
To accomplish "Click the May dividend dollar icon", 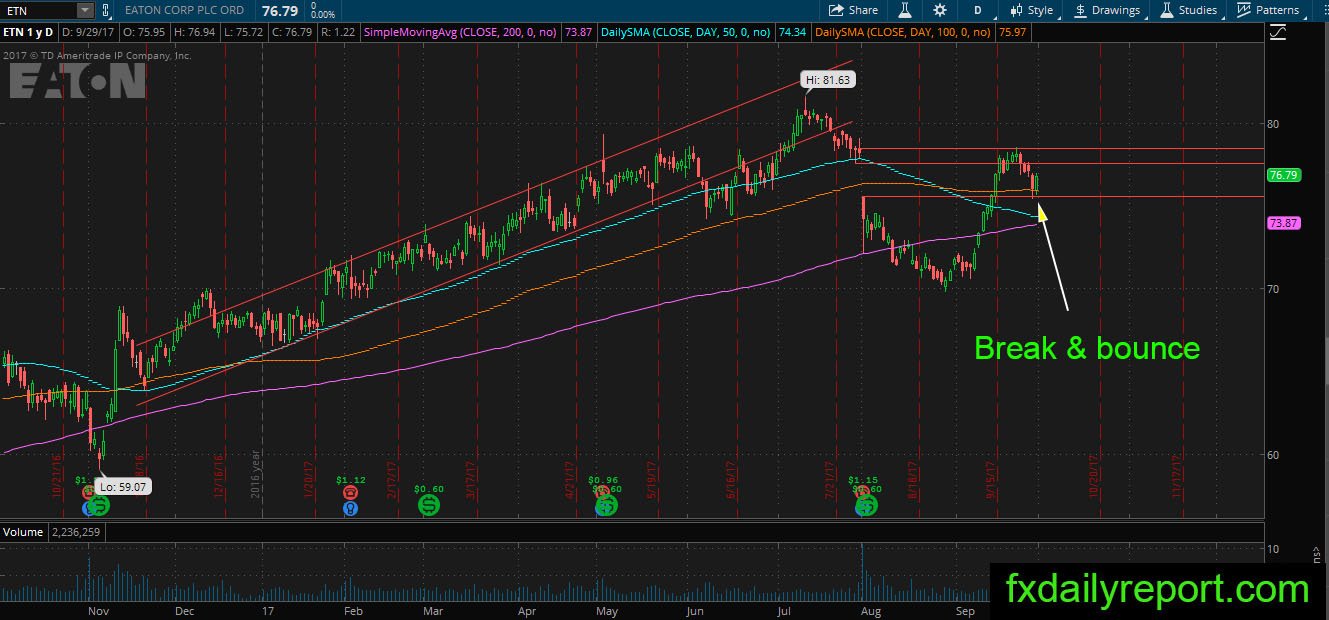I will [607, 506].
